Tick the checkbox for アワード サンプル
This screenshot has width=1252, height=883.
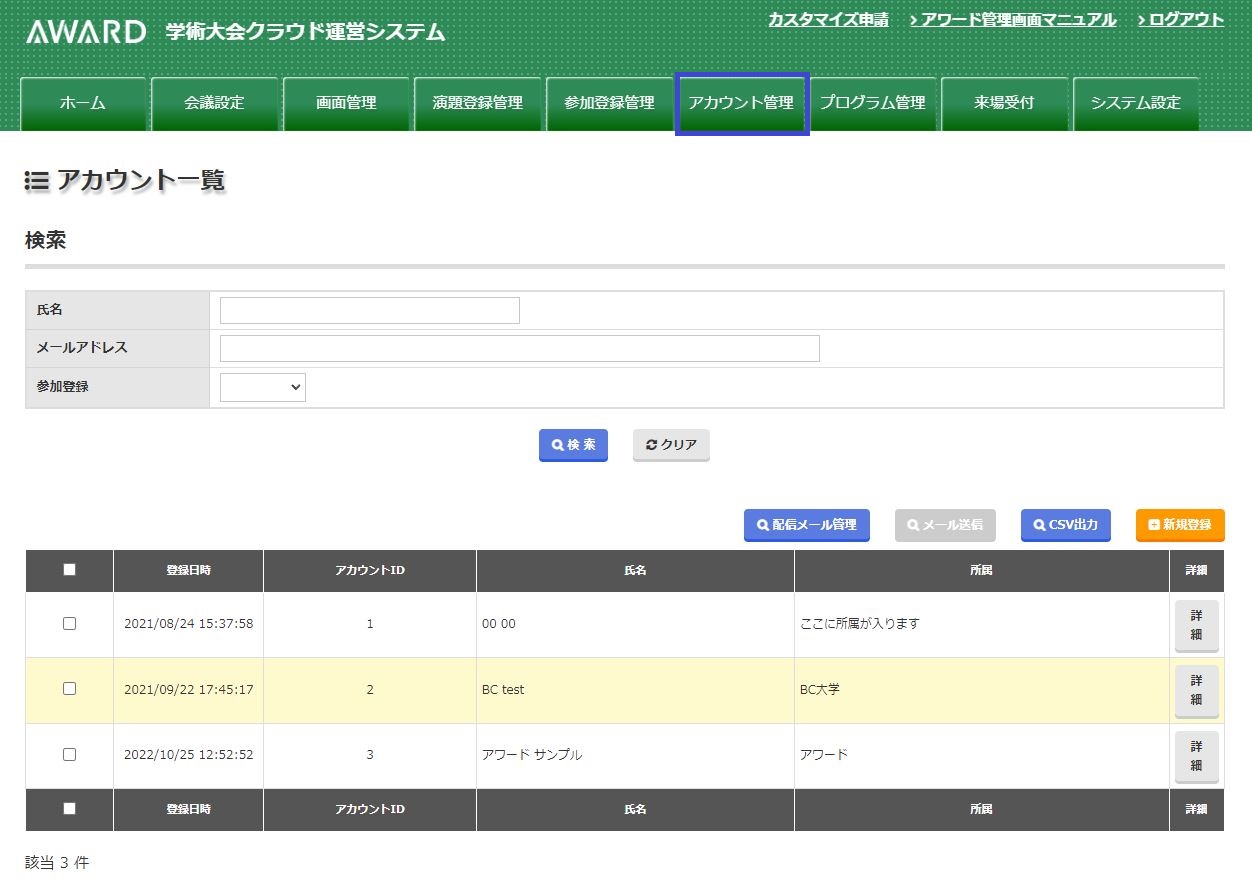pyautogui.click(x=69, y=755)
